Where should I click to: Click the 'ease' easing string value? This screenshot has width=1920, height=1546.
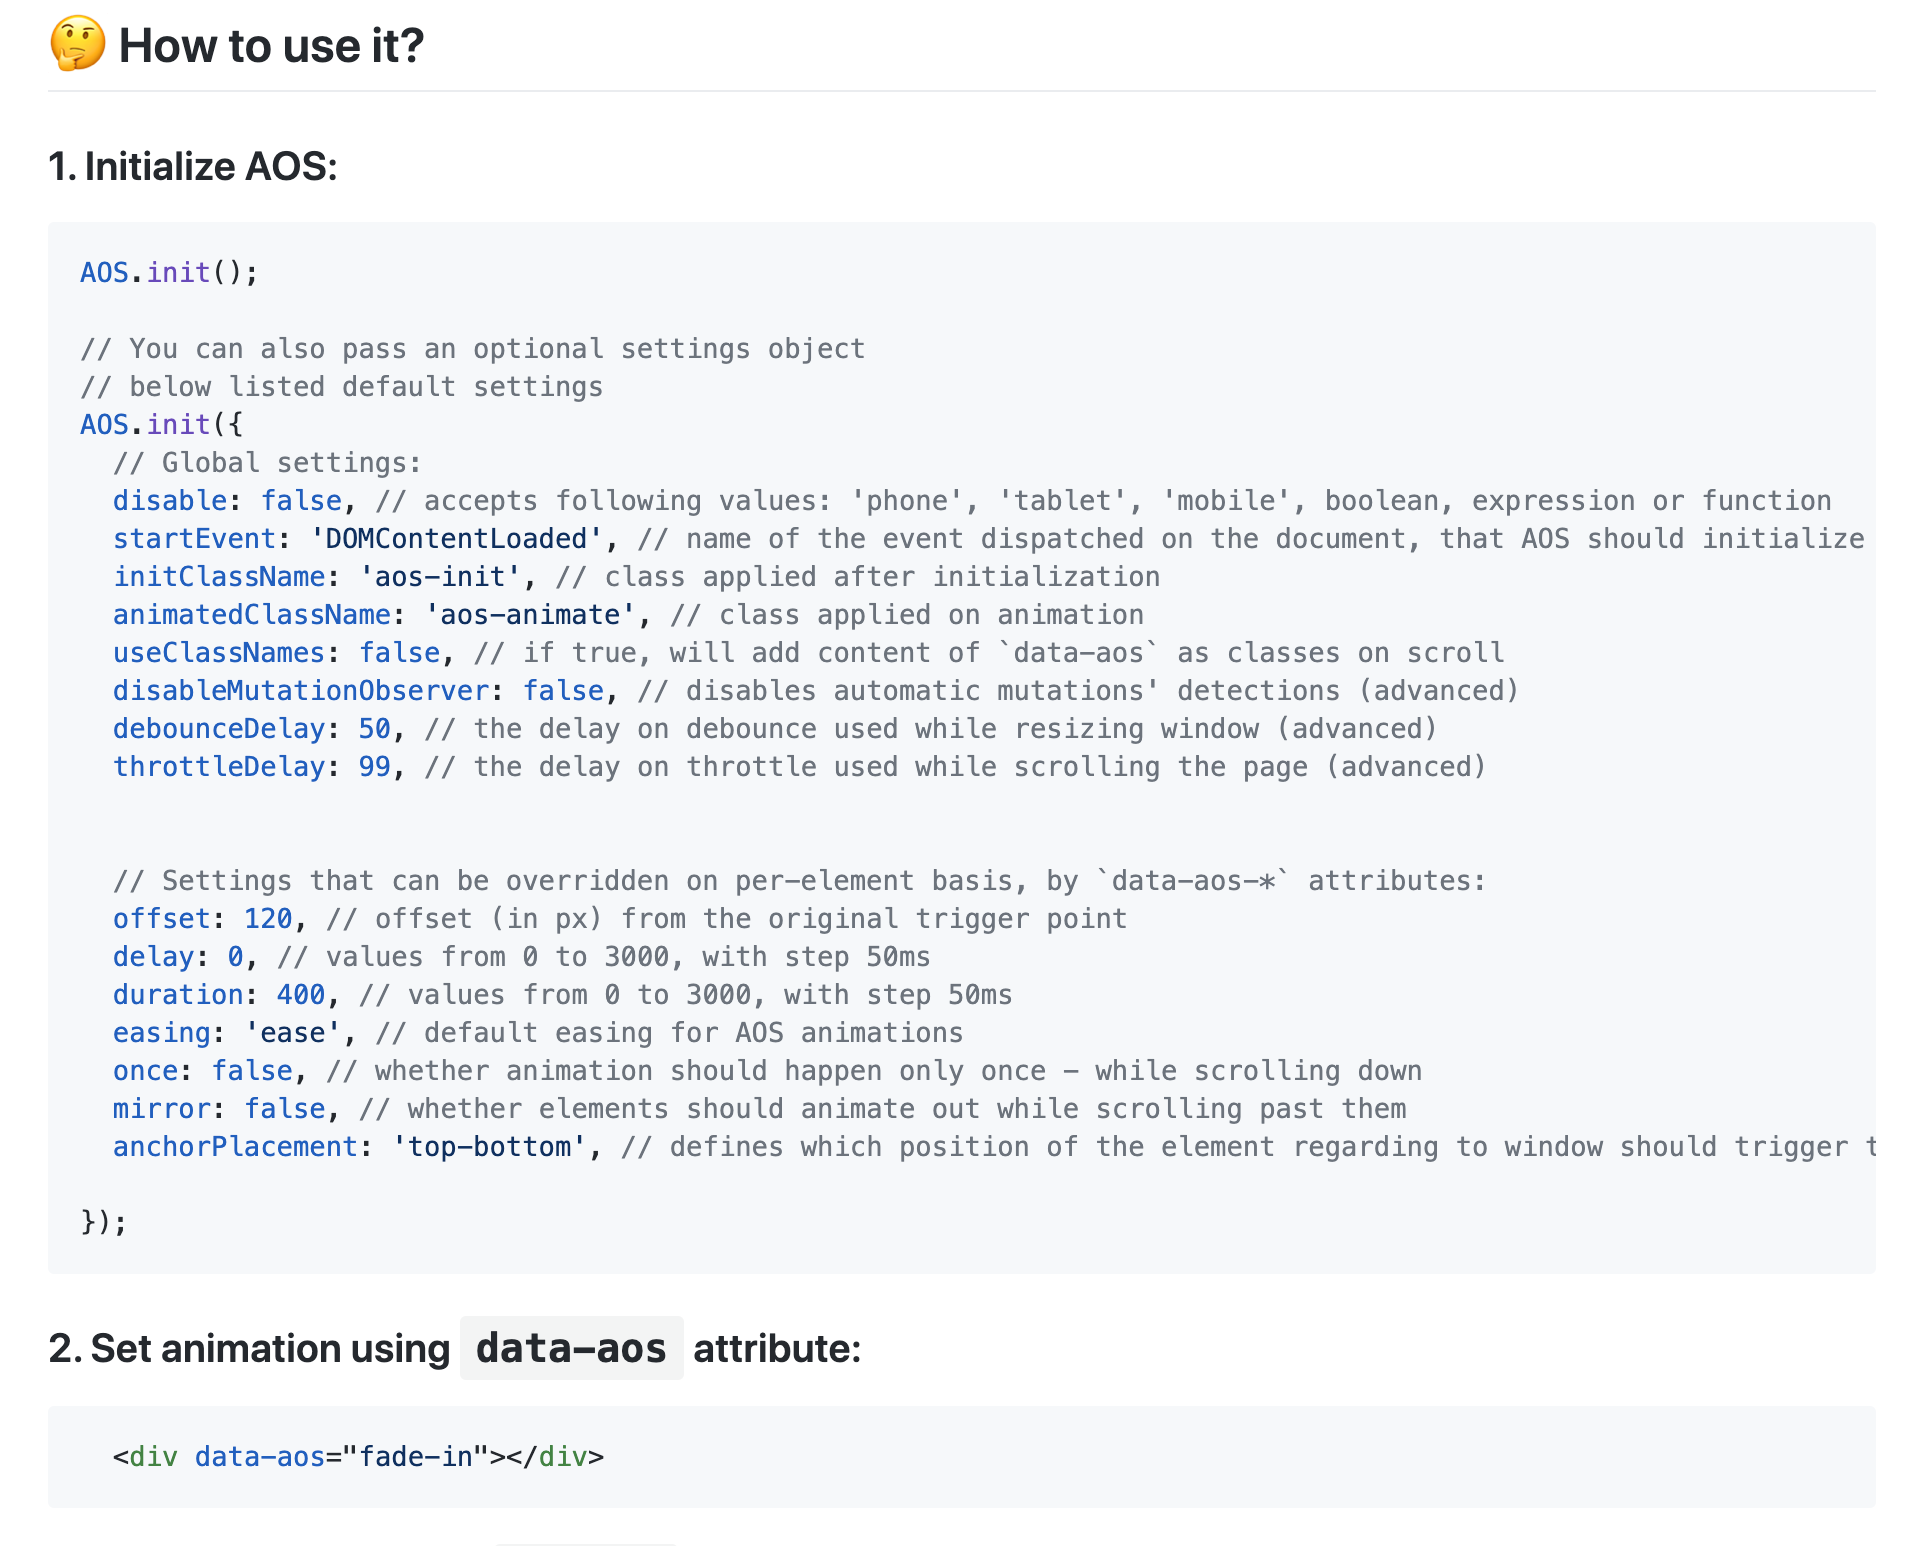(x=293, y=1032)
